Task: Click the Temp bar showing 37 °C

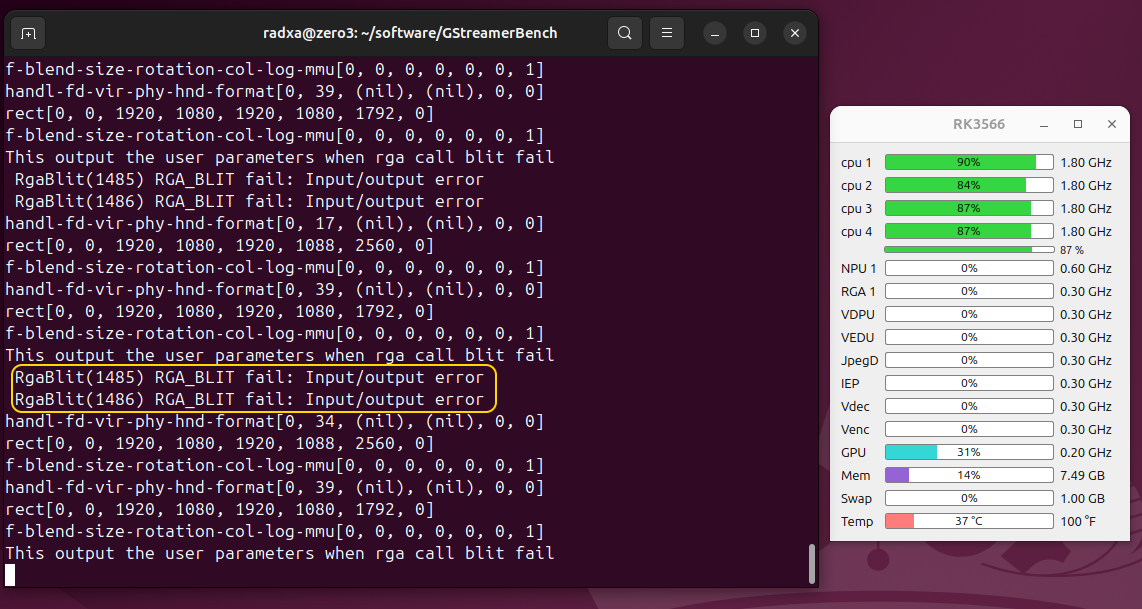Action: point(969,522)
